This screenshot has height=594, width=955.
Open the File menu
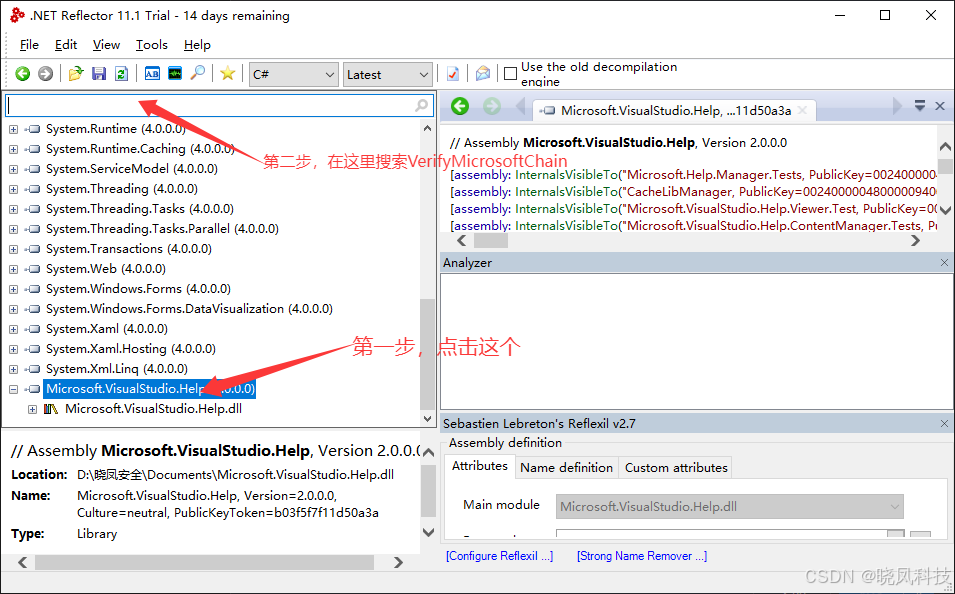29,45
